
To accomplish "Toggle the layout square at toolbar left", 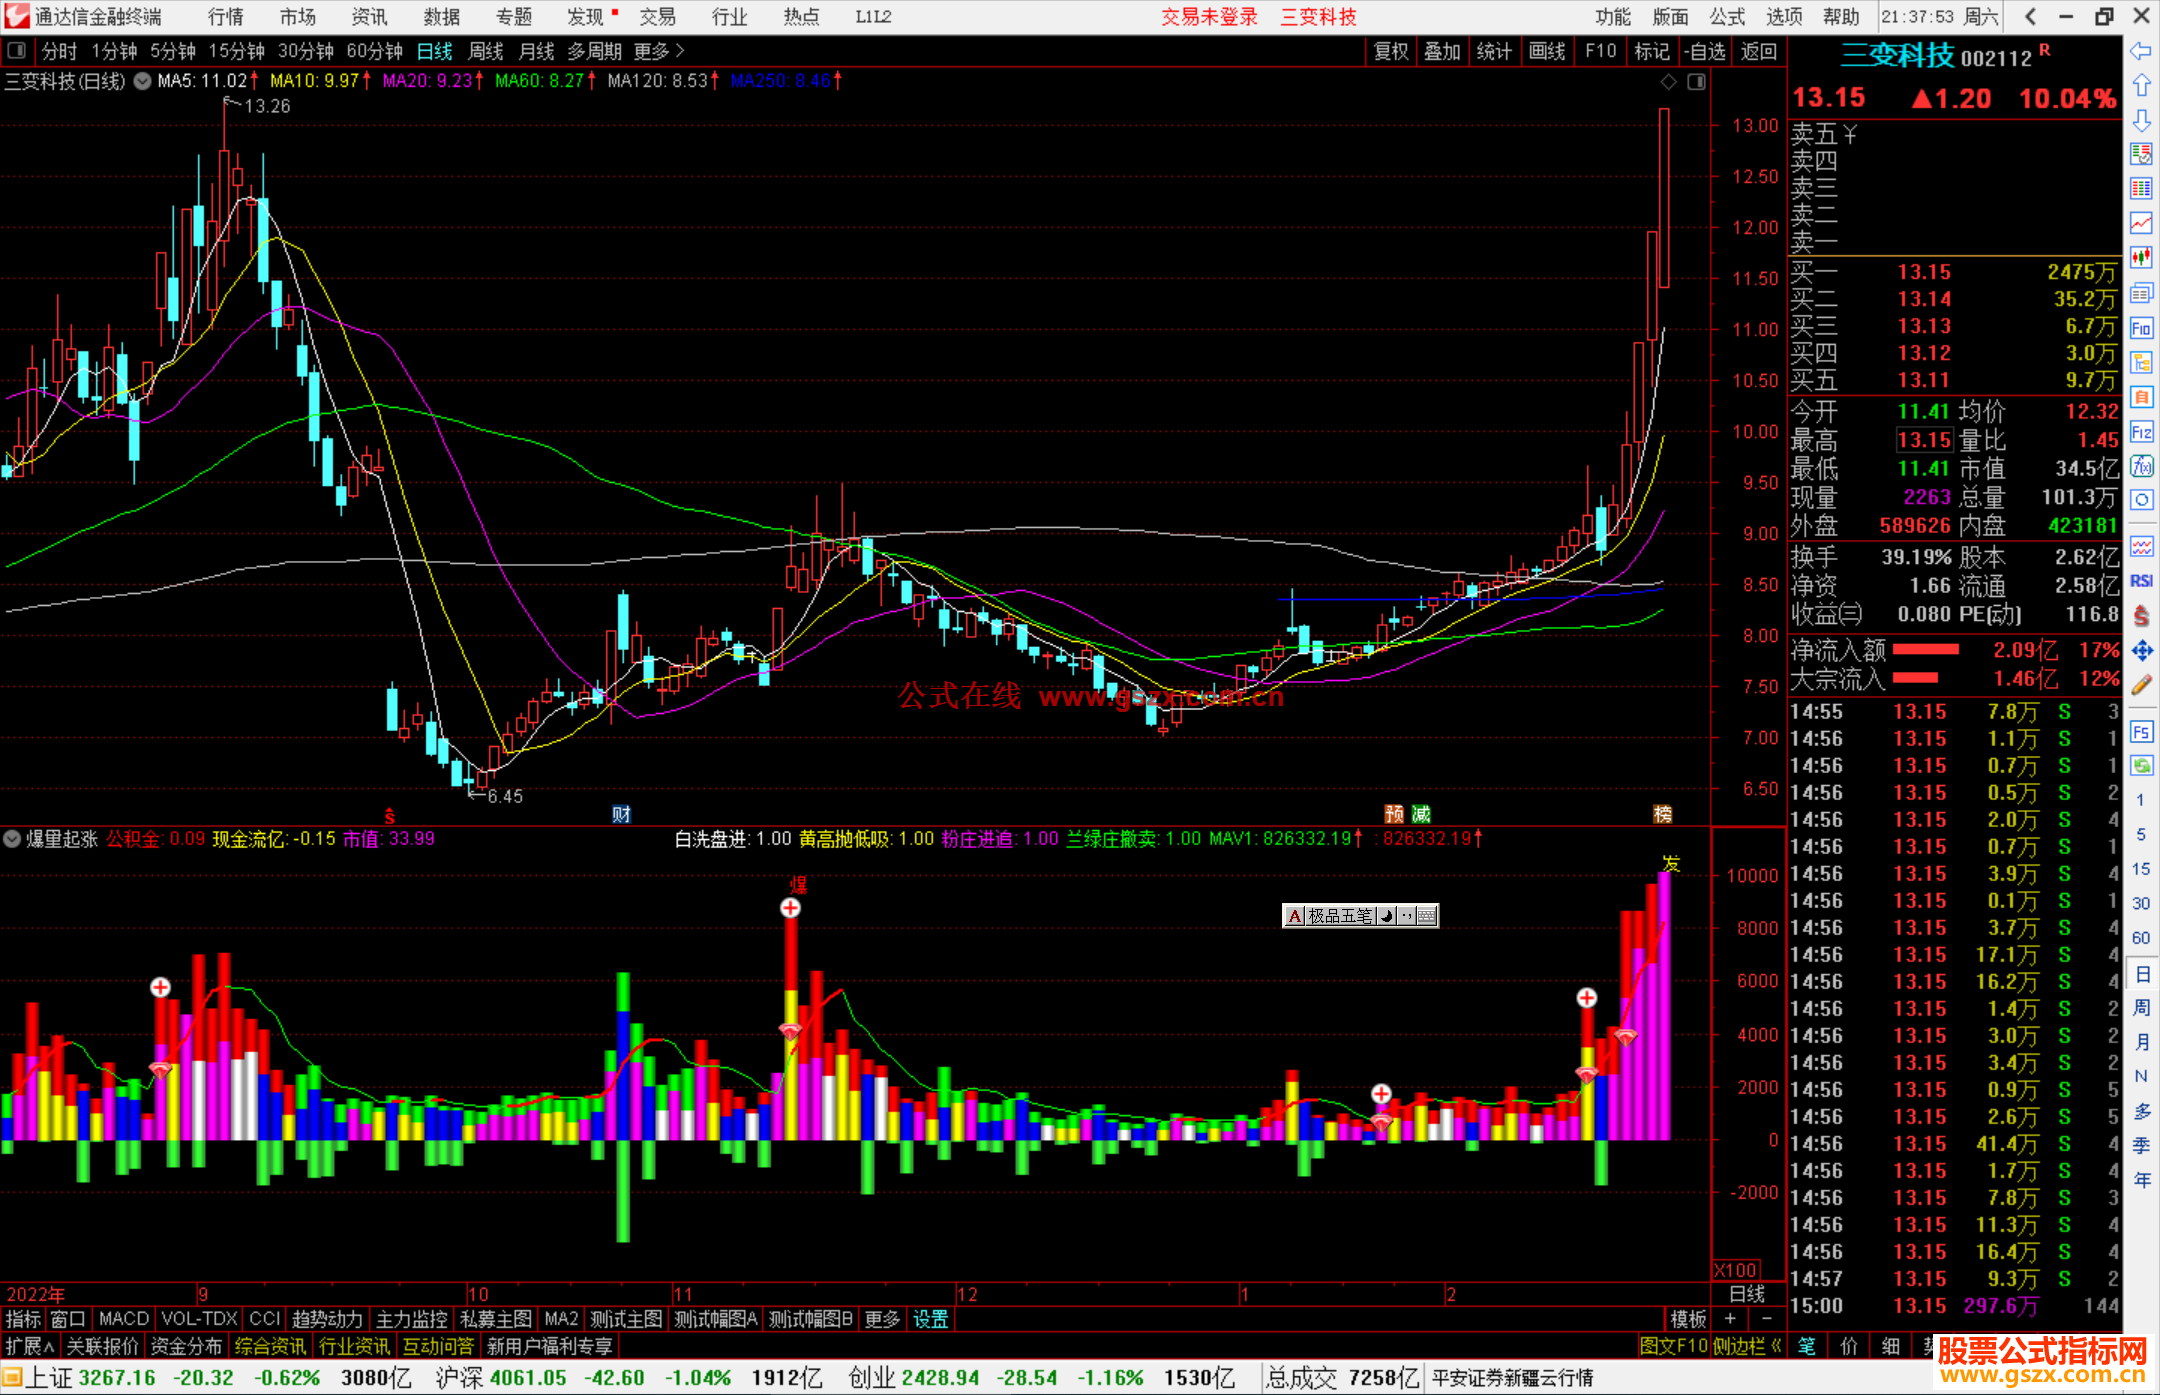I will 17,50.
